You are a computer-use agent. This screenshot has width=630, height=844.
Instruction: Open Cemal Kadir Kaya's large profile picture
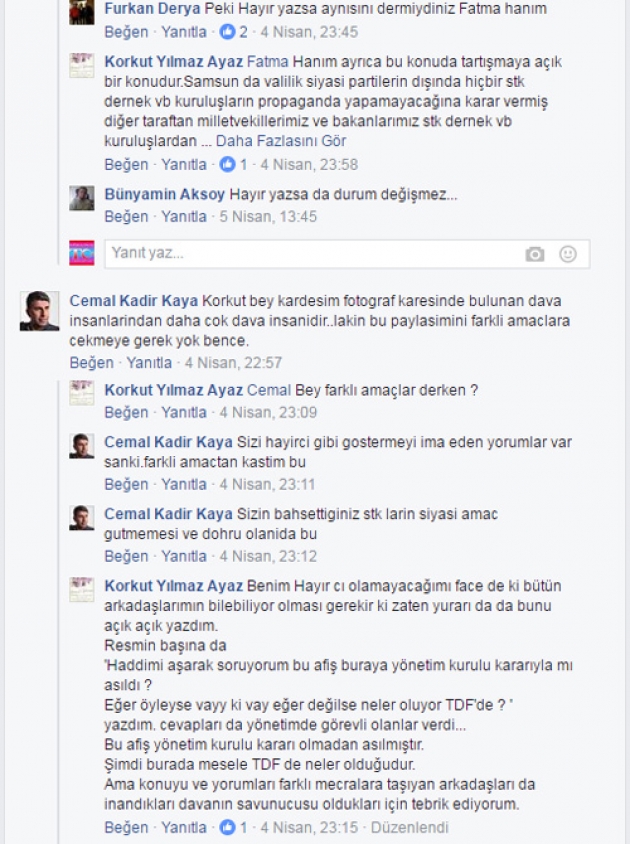pos(39,311)
